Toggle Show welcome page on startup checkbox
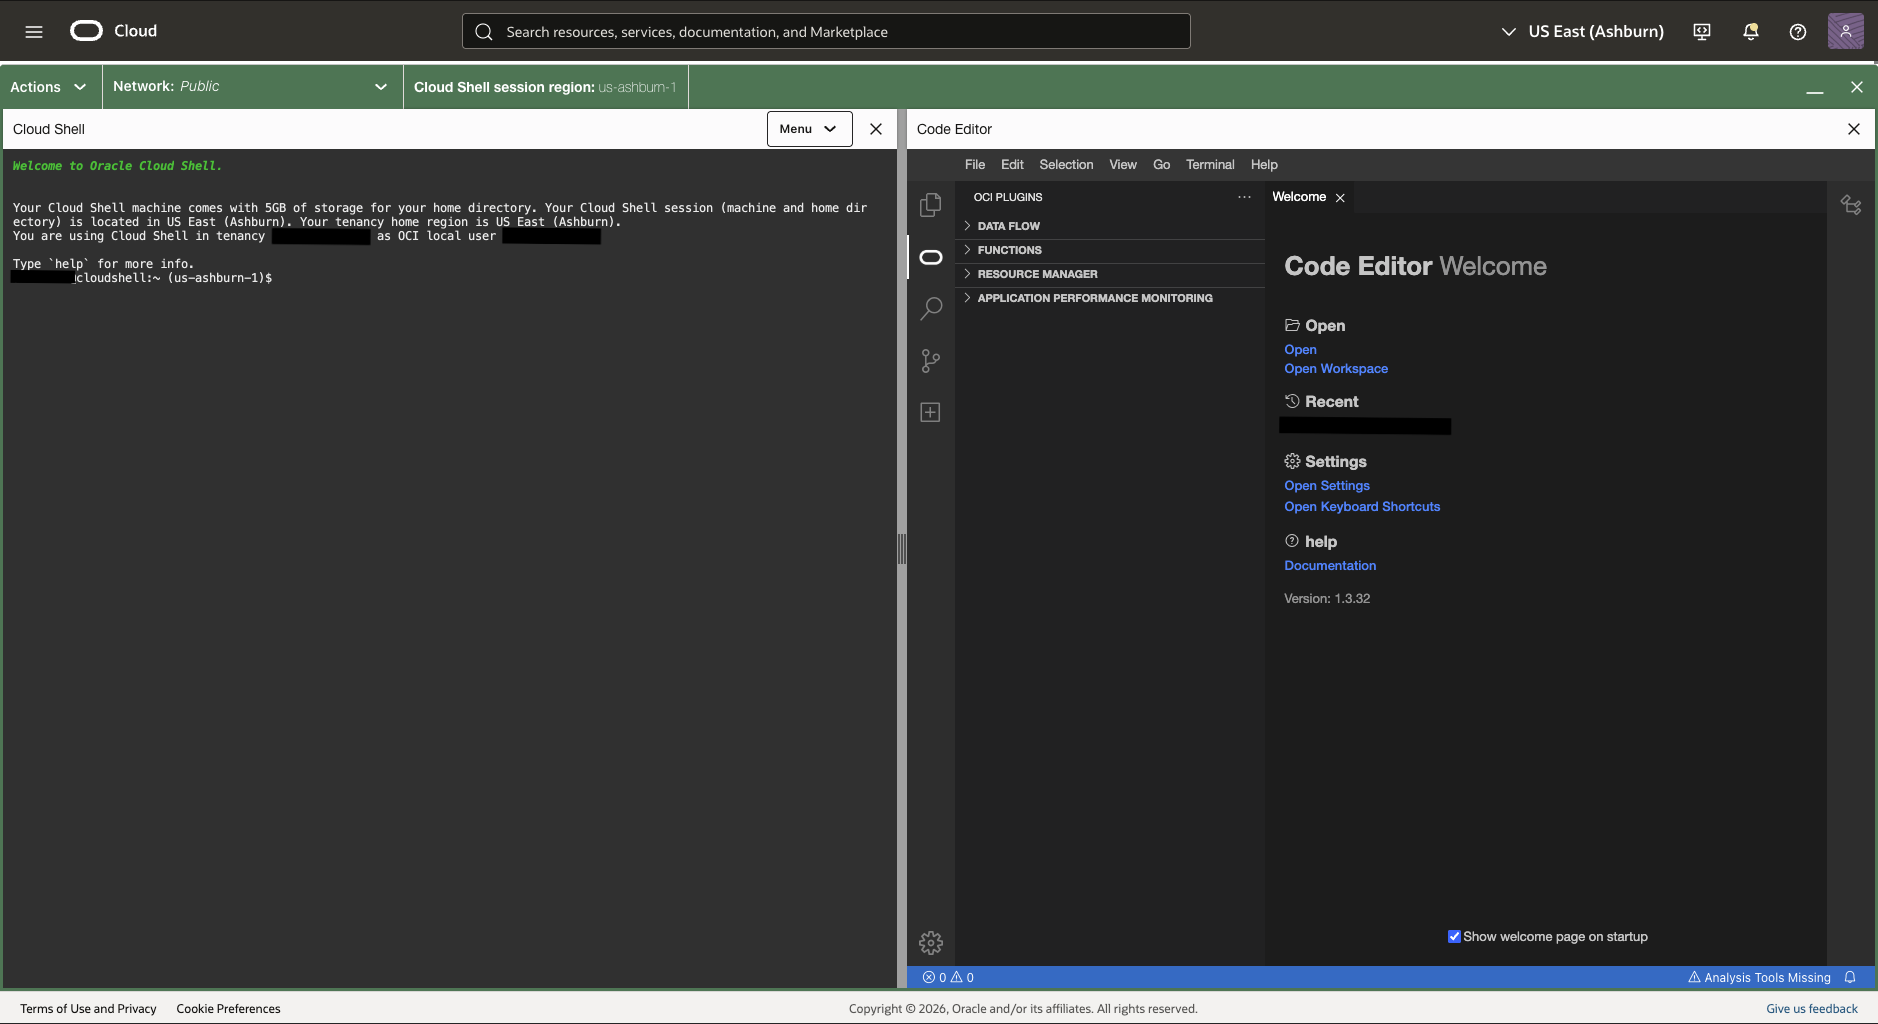This screenshot has width=1878, height=1024. point(1454,937)
